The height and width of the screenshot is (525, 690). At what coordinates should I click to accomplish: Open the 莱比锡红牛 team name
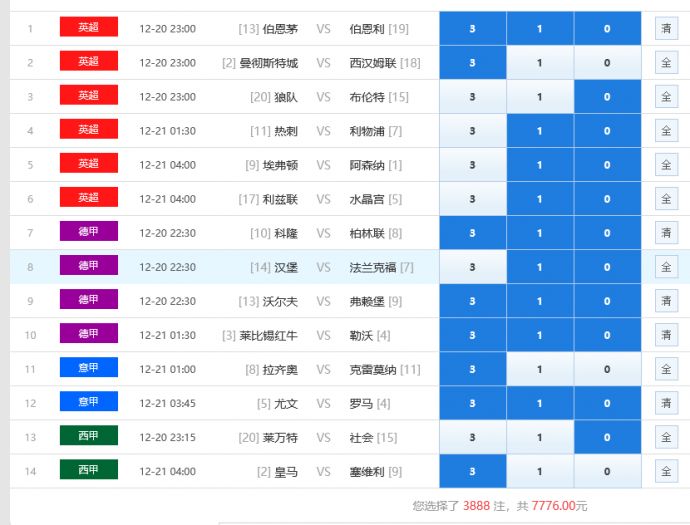point(268,335)
